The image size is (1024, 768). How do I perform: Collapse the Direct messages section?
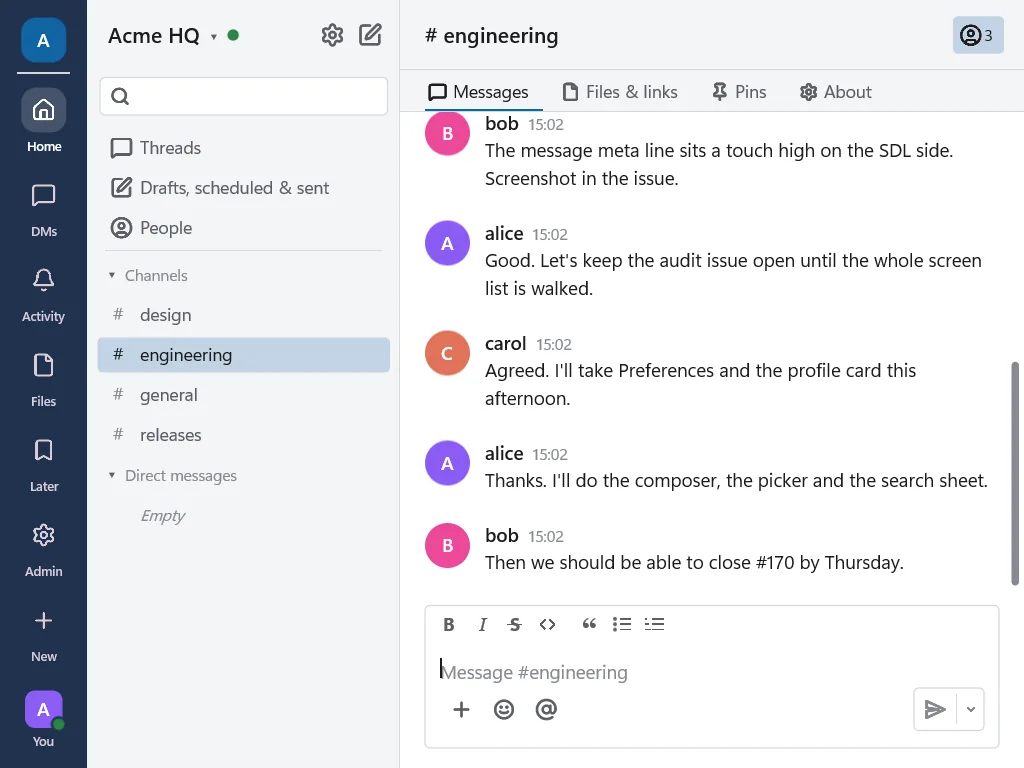point(173,475)
